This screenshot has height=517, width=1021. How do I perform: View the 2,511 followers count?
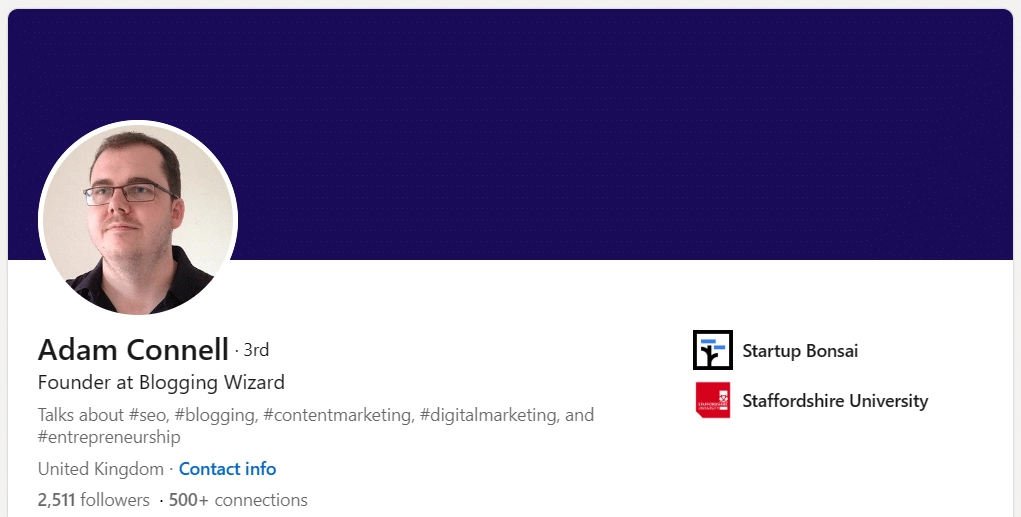pos(93,500)
